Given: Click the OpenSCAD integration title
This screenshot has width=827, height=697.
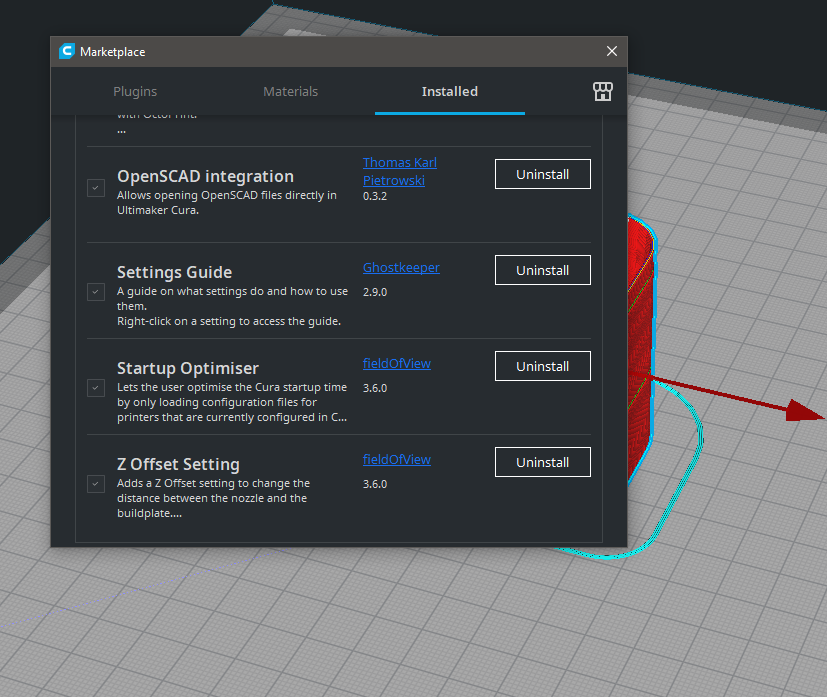Looking at the screenshot, I should 205,176.
